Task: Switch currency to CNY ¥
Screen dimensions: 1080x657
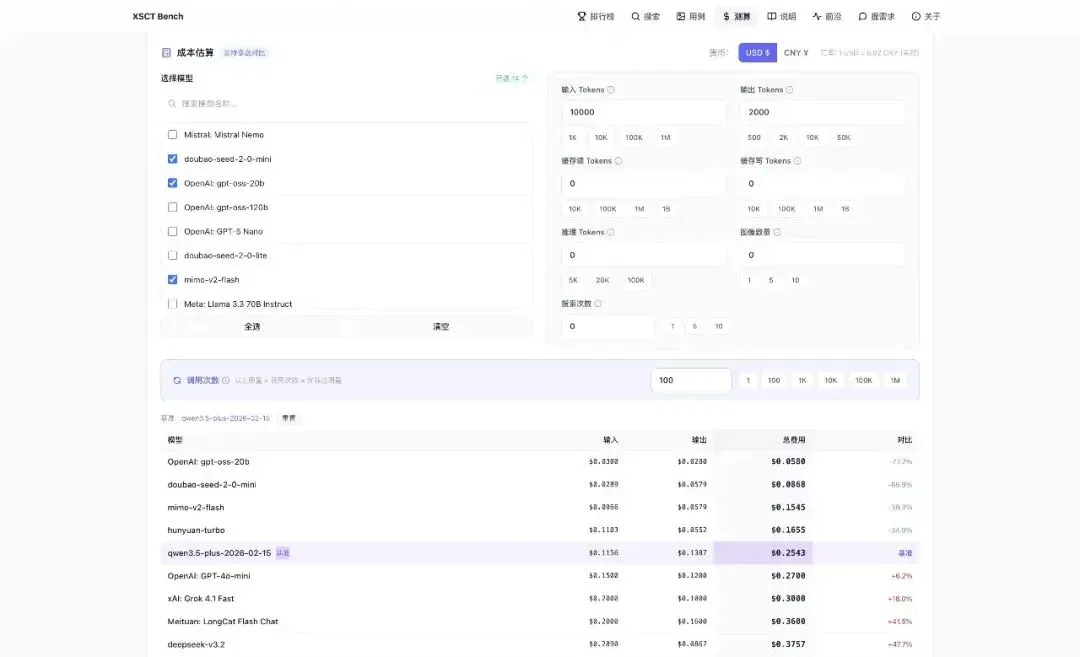Action: [796, 52]
